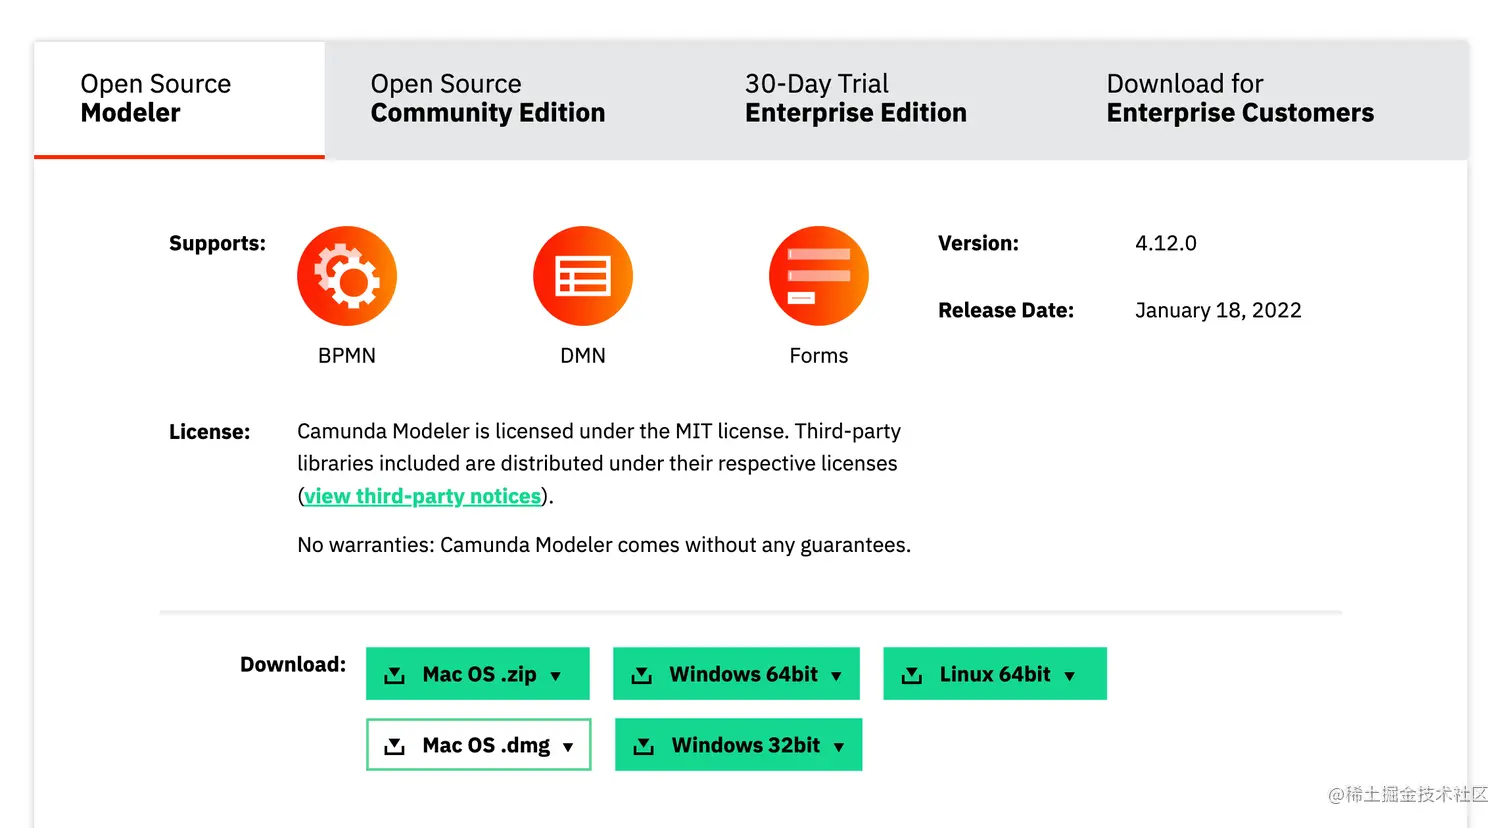Click the version number 4.12.0
The image size is (1512, 828).
click(1166, 243)
